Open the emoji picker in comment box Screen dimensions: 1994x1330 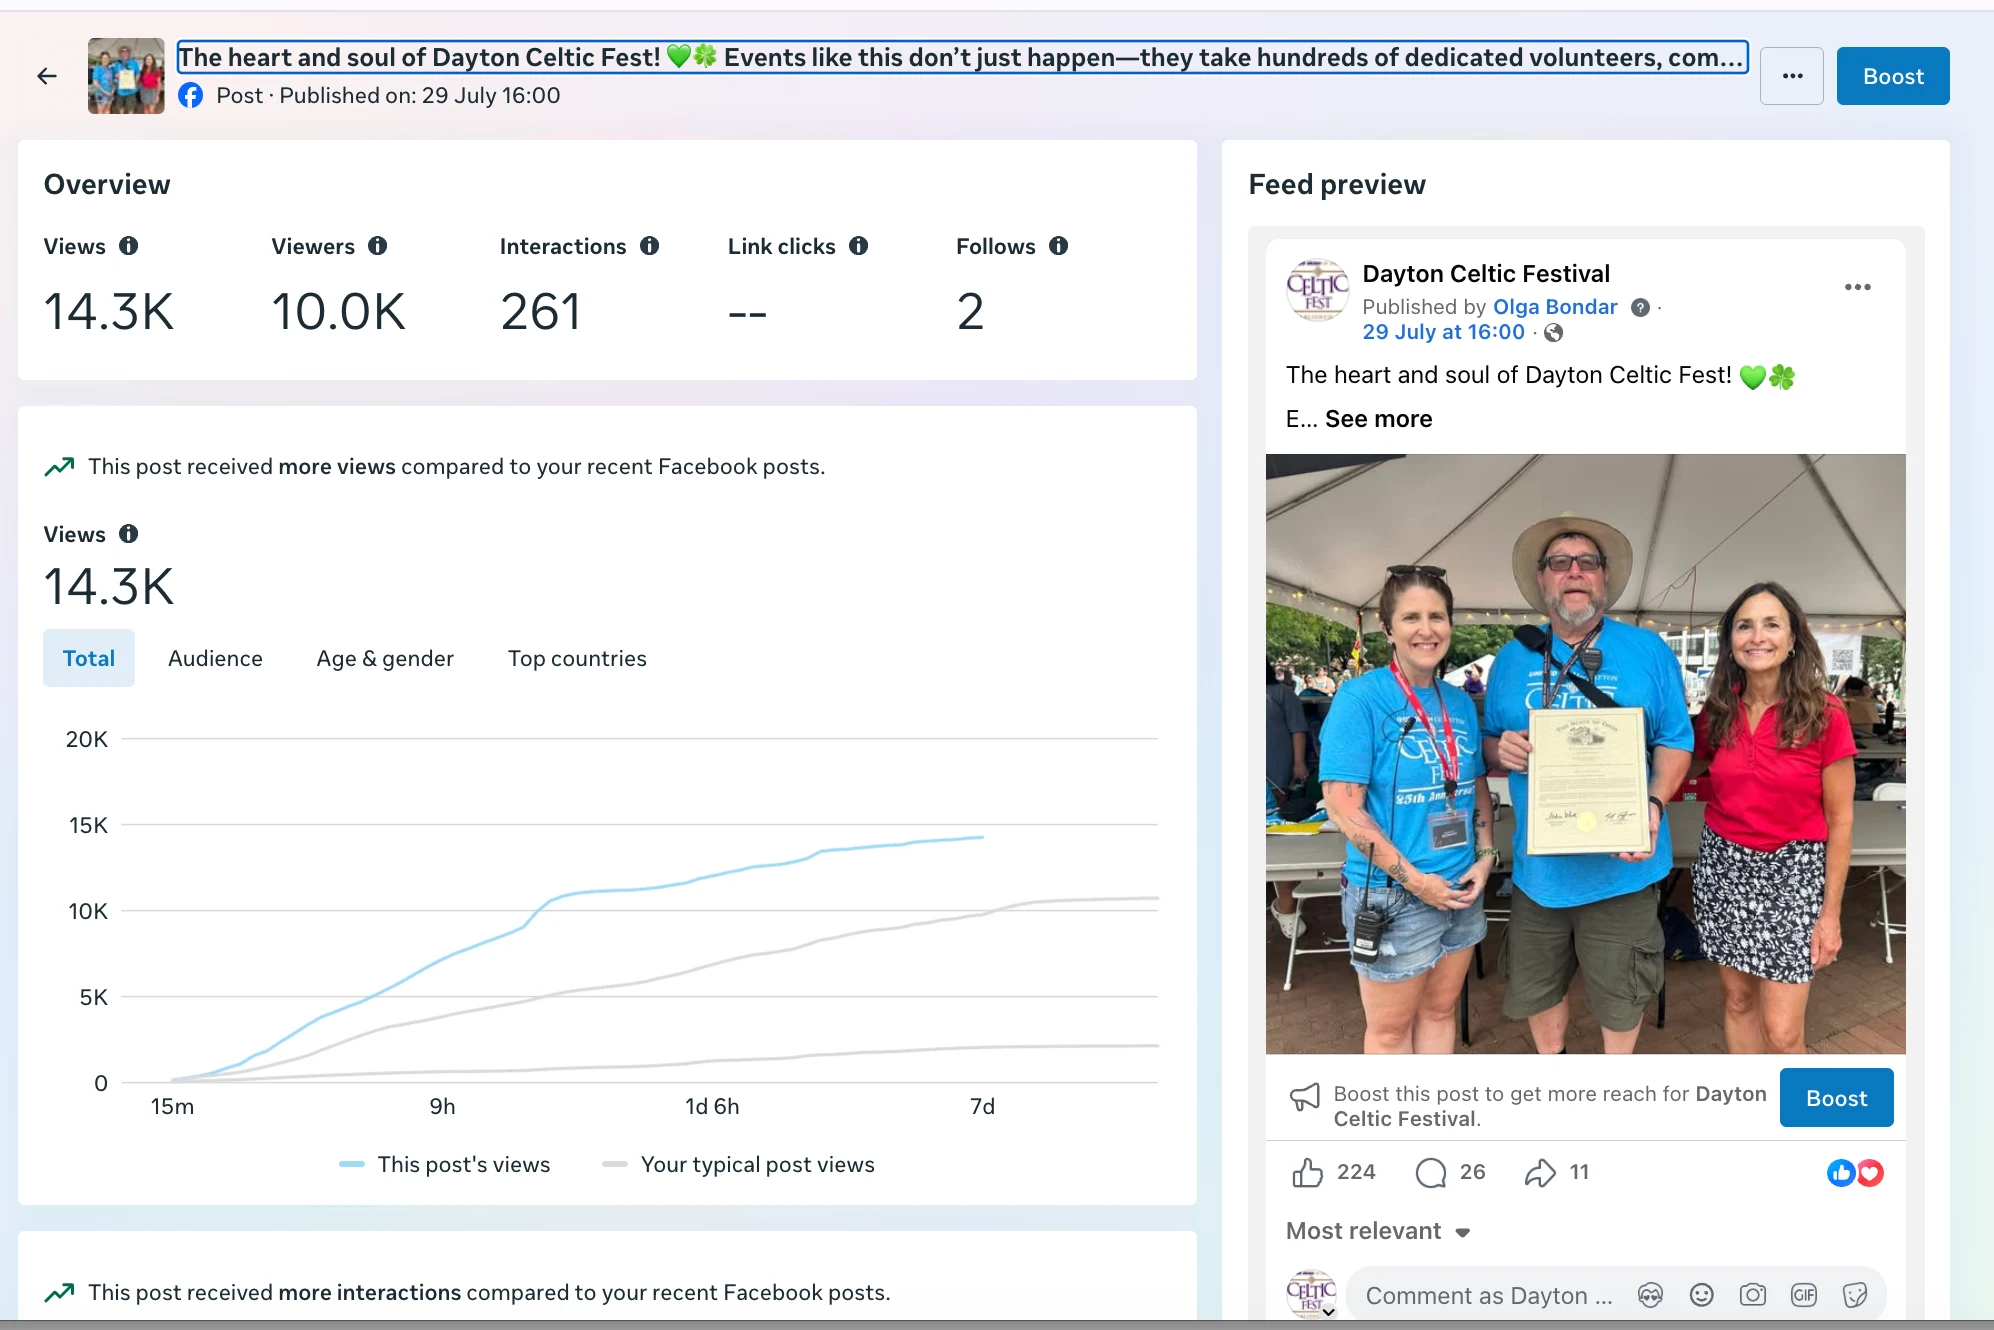point(1701,1295)
